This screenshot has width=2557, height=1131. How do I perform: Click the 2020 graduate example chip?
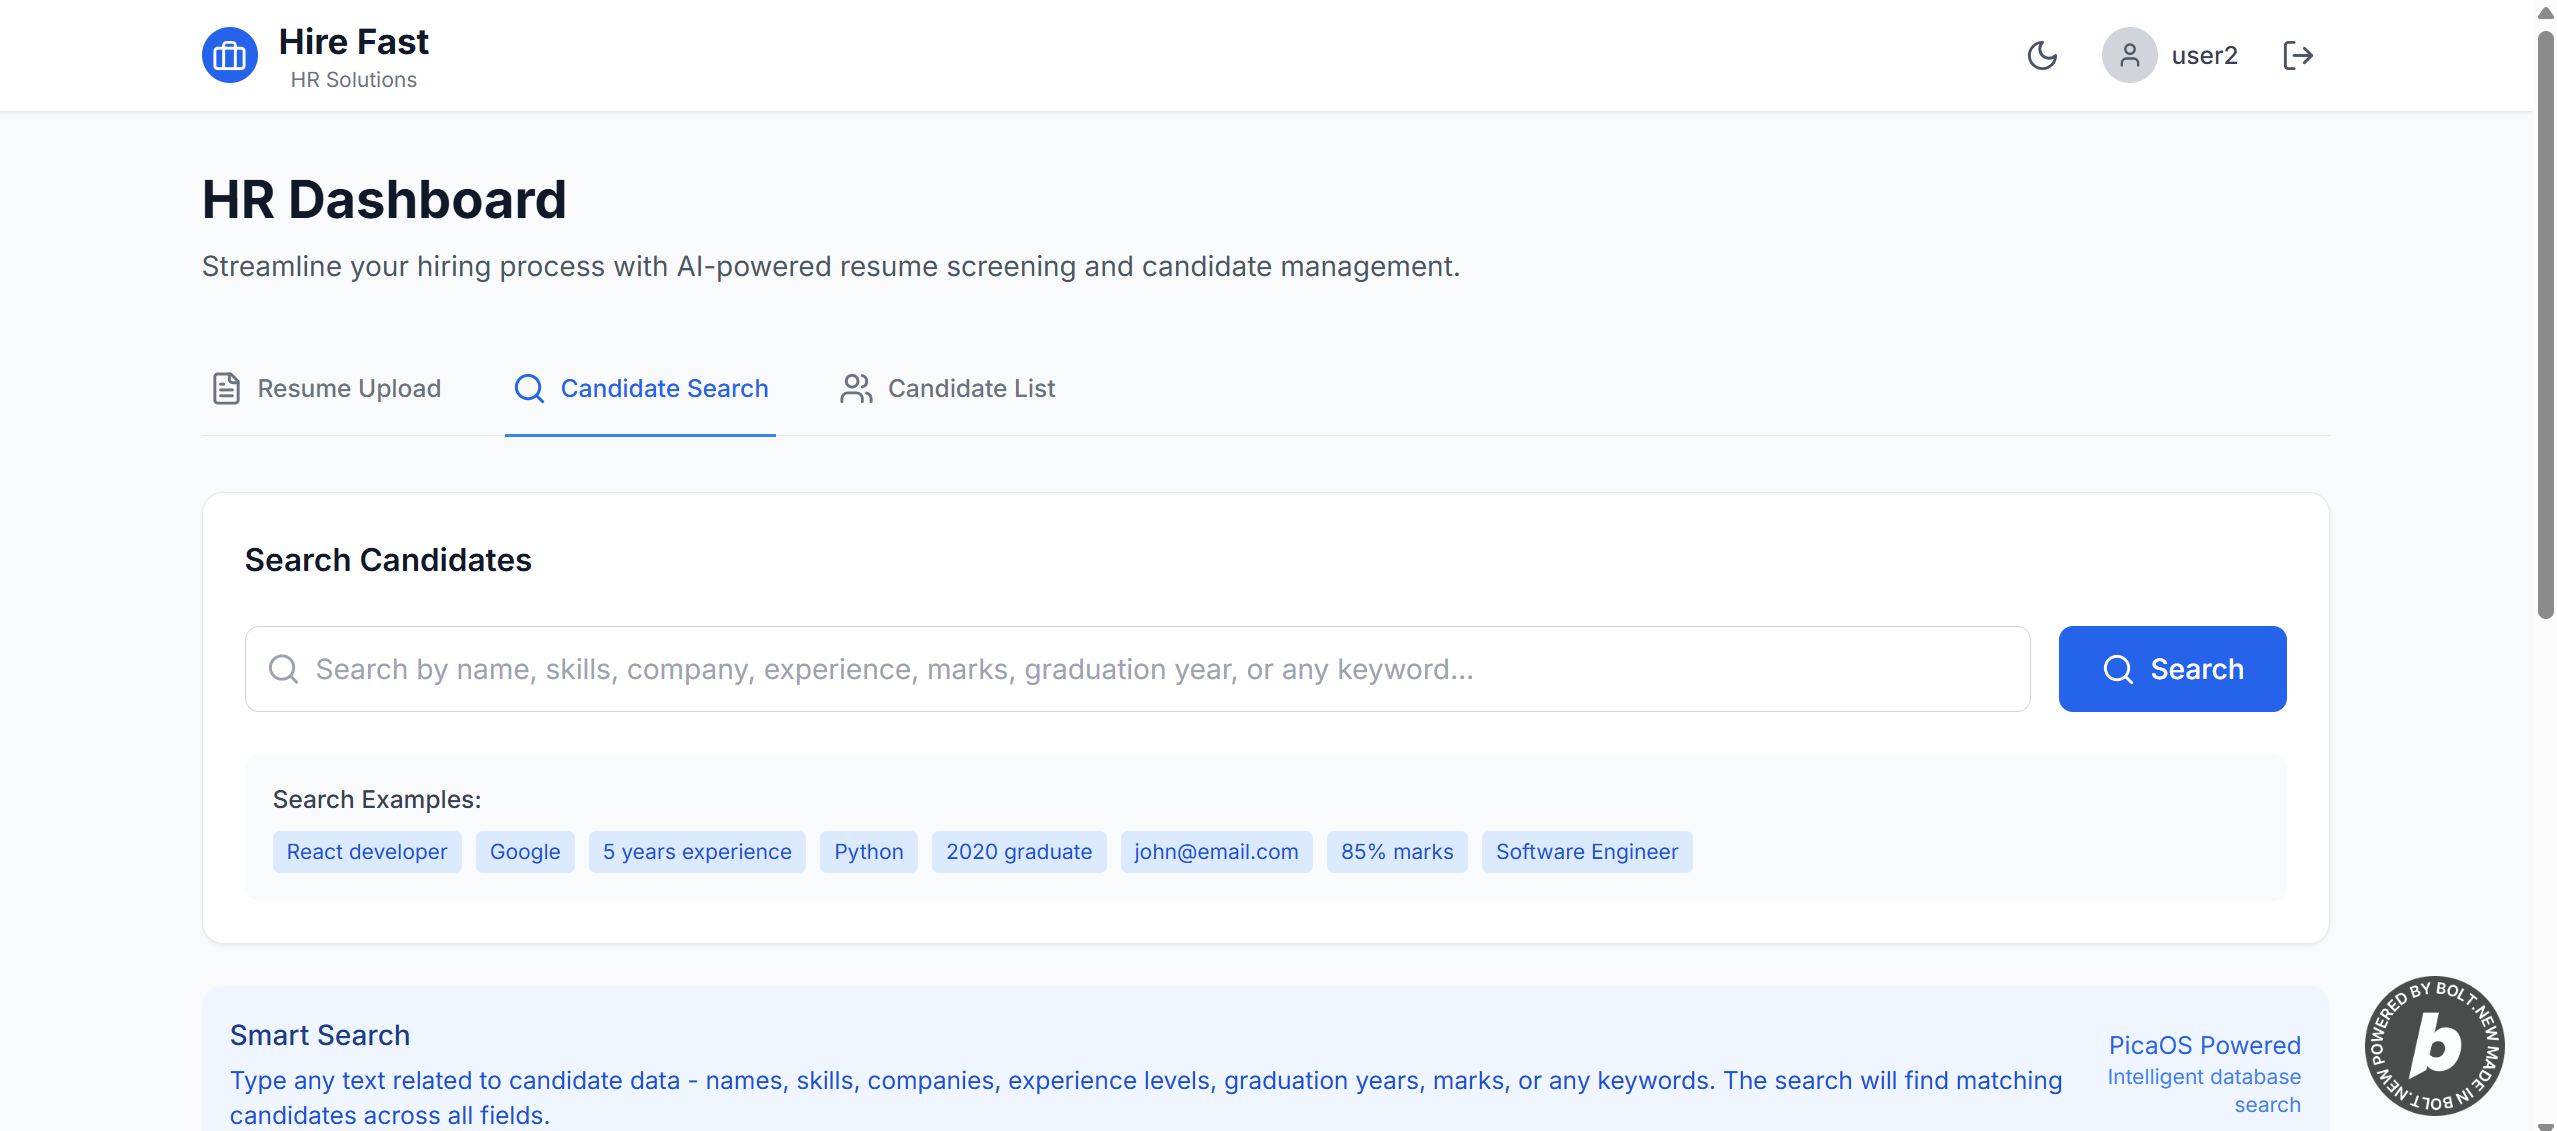coord(1018,852)
